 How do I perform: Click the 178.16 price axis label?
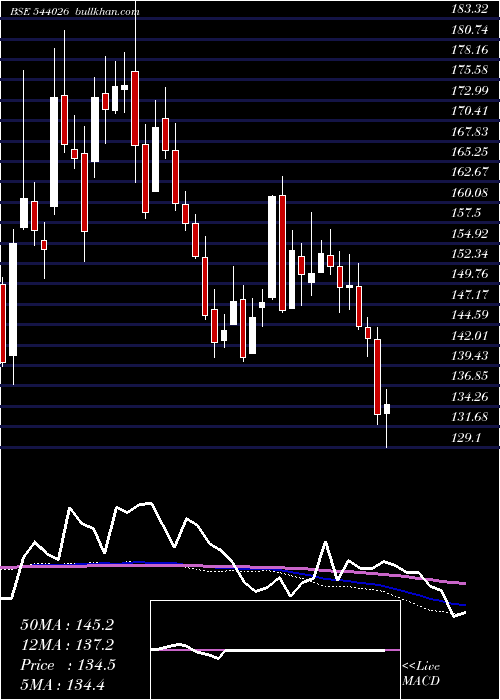pos(469,50)
